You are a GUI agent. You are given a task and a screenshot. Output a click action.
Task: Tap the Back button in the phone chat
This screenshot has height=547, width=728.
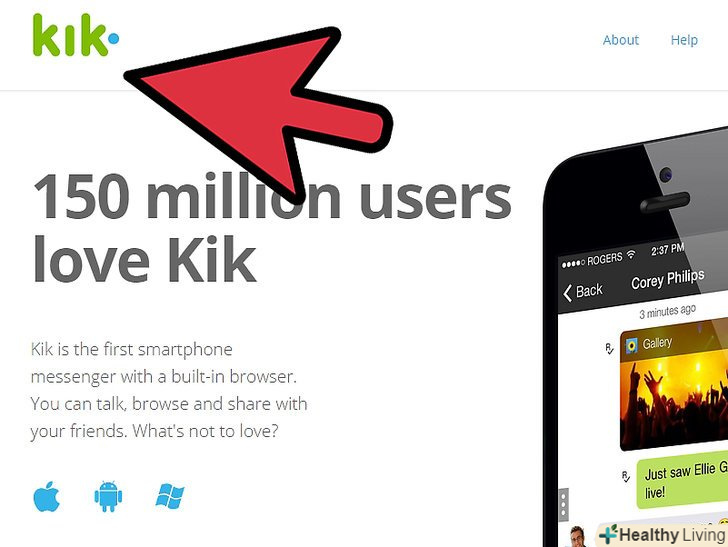583,292
